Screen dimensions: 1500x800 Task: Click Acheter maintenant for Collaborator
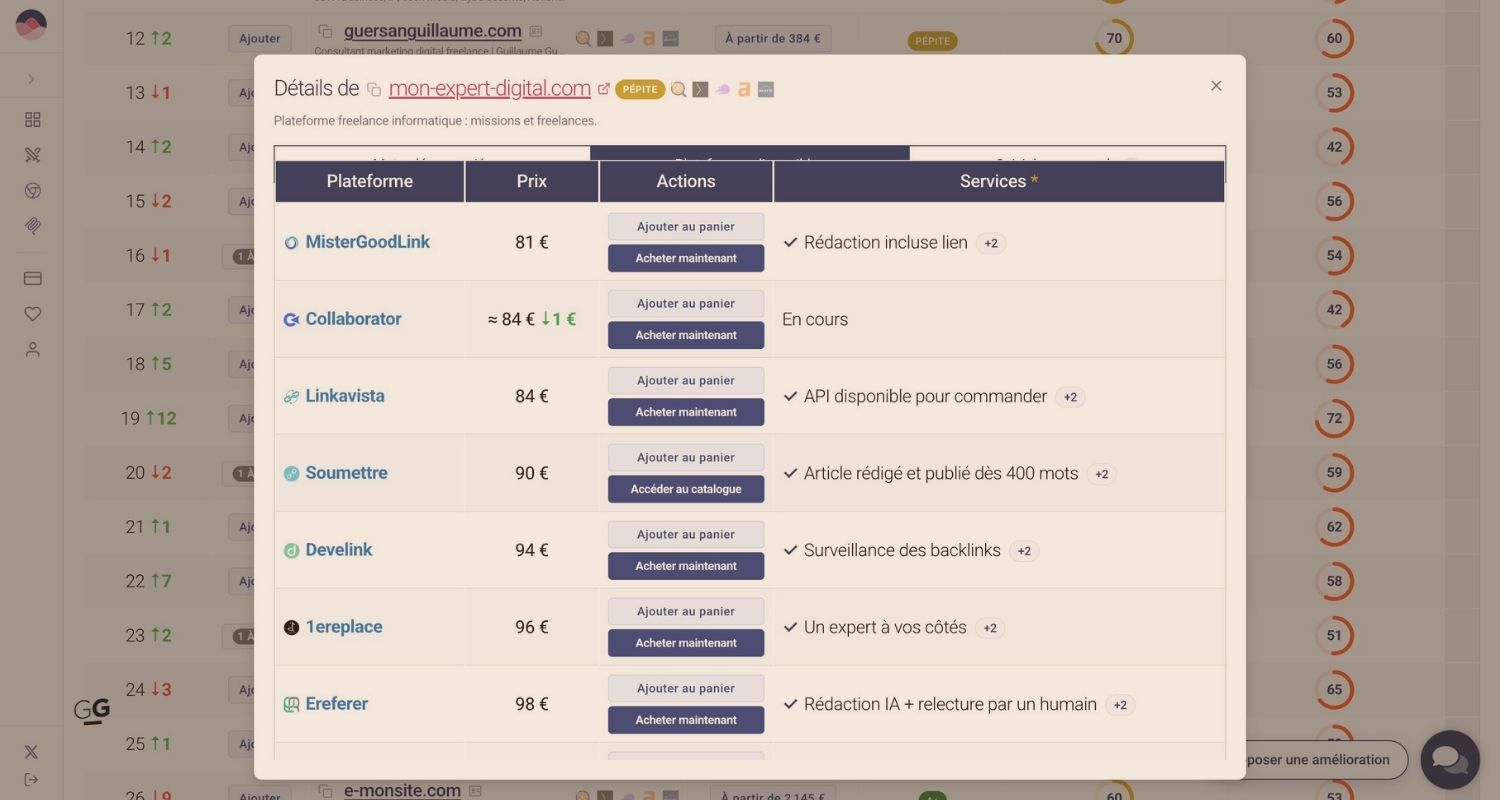pyautogui.click(x=686, y=335)
